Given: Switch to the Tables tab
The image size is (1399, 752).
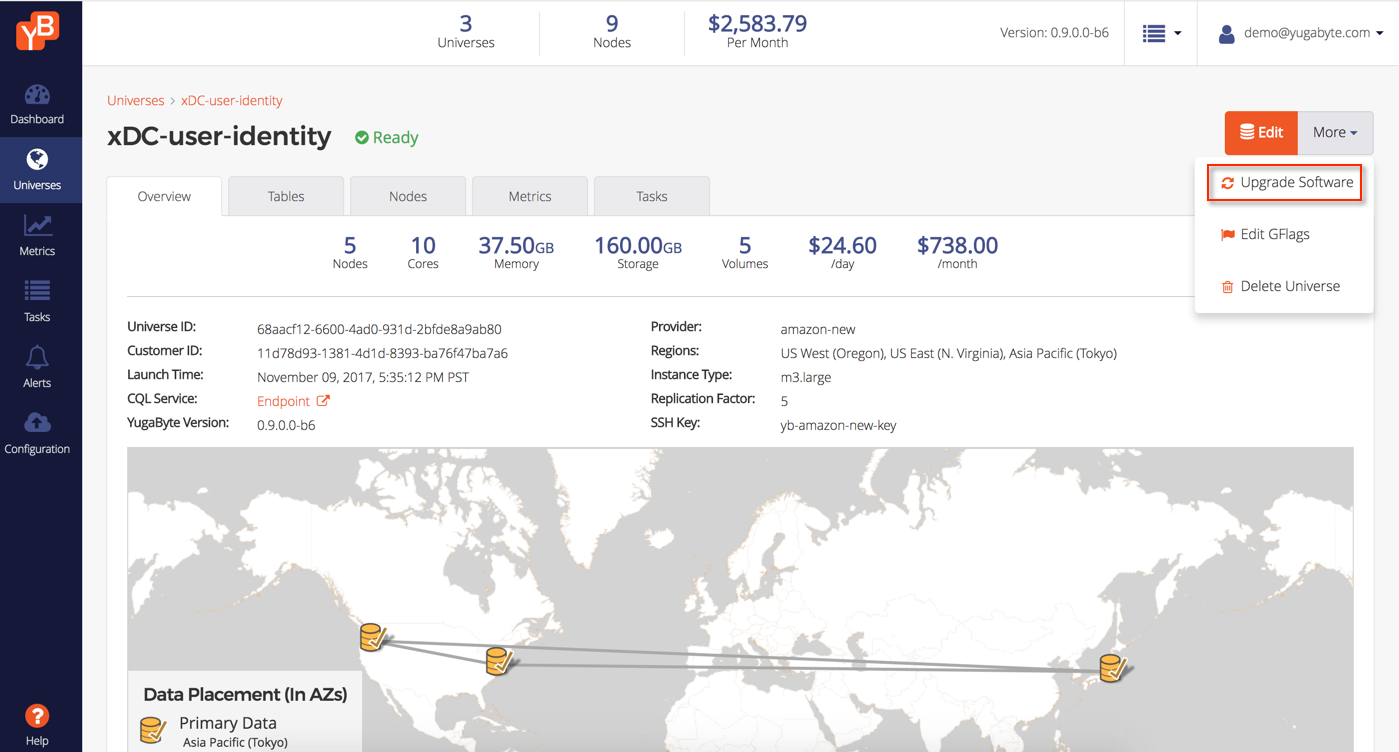Looking at the screenshot, I should 286,196.
